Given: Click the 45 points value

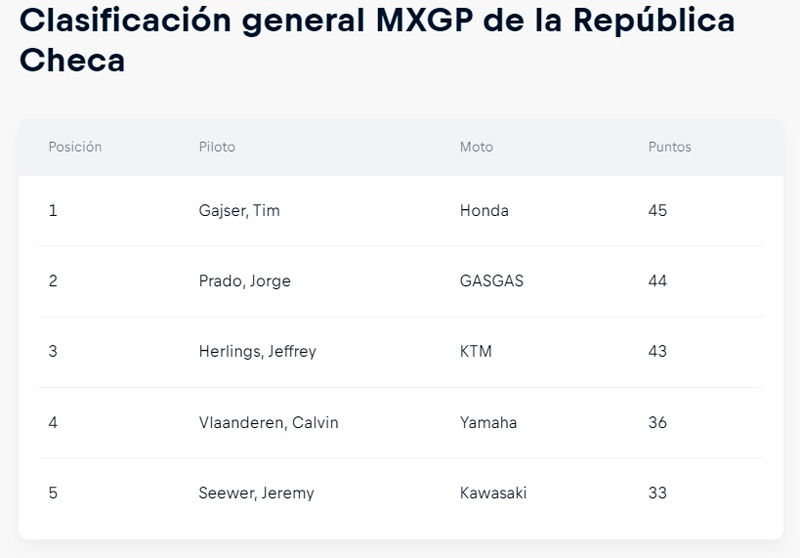Looking at the screenshot, I should click(x=658, y=211).
